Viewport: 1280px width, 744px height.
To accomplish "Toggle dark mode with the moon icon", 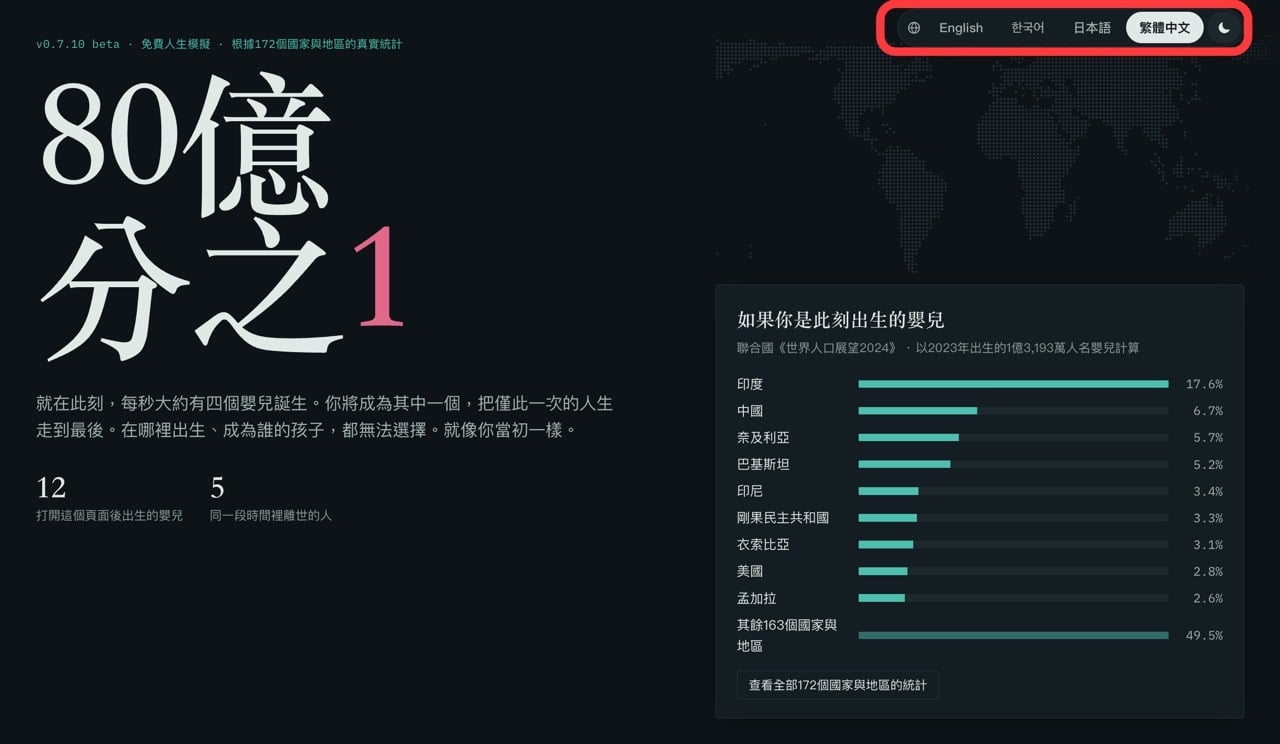I will click(x=1224, y=28).
